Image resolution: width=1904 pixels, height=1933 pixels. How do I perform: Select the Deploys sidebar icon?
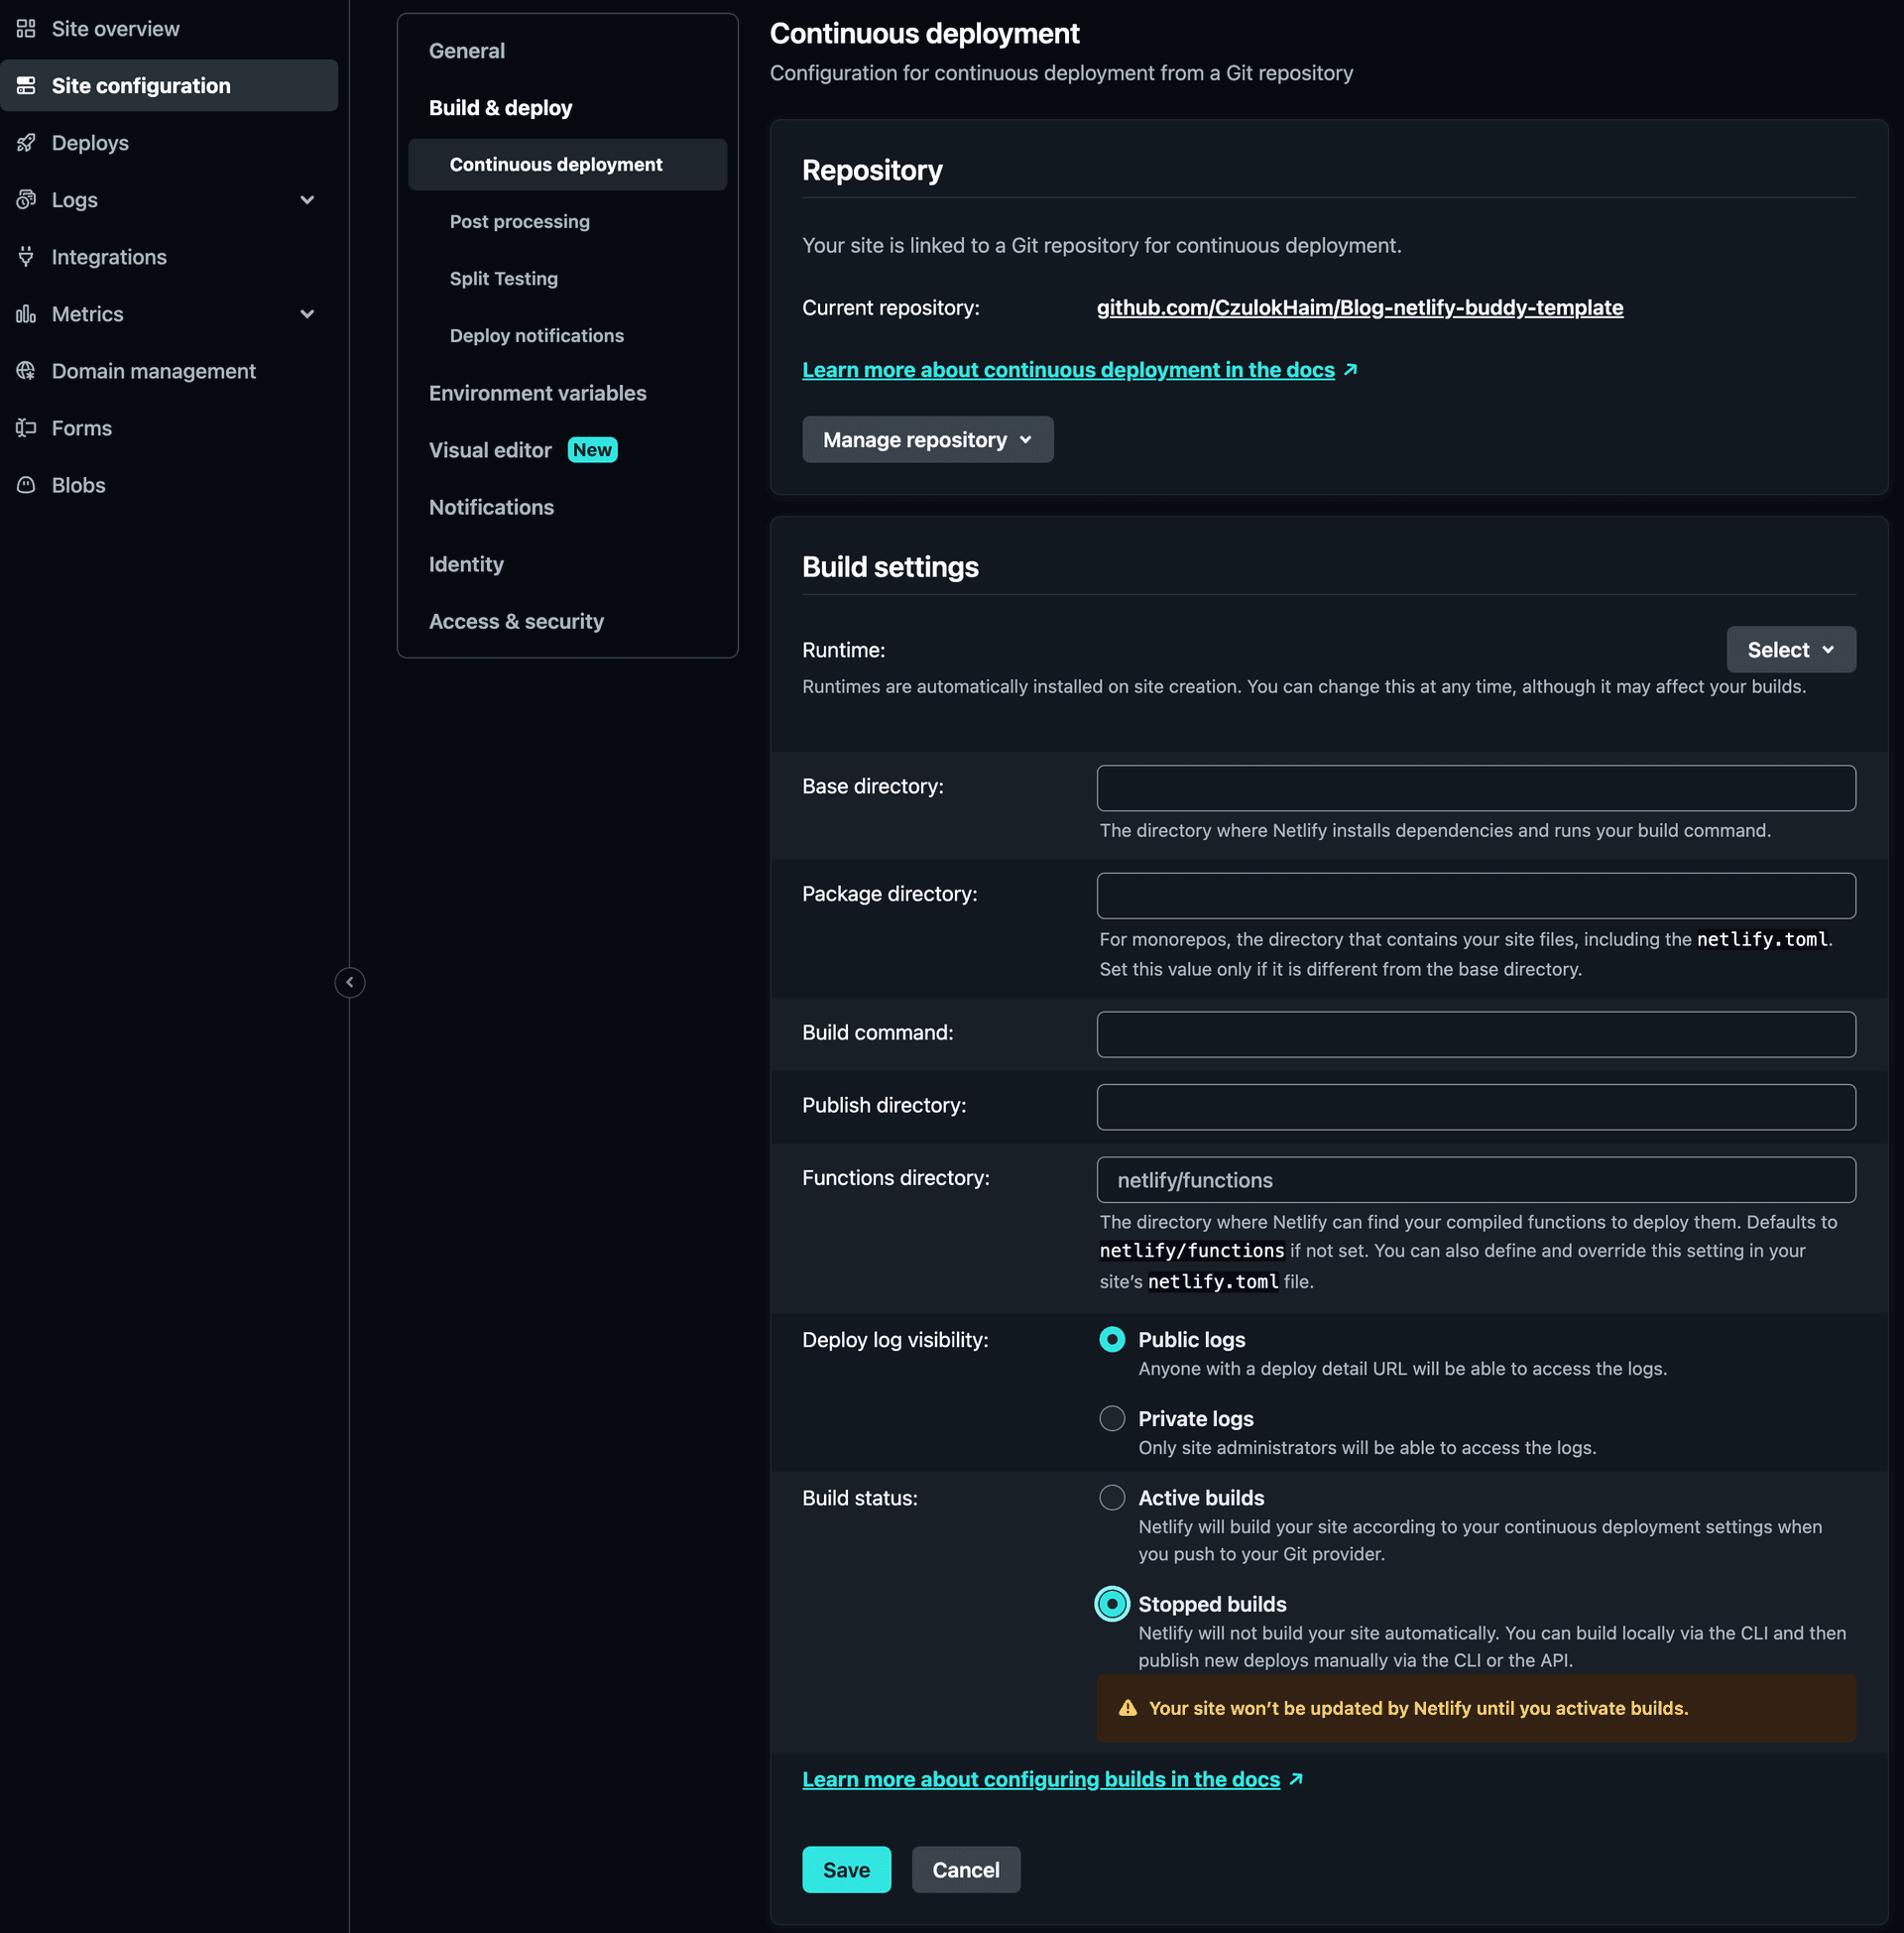click(26, 142)
